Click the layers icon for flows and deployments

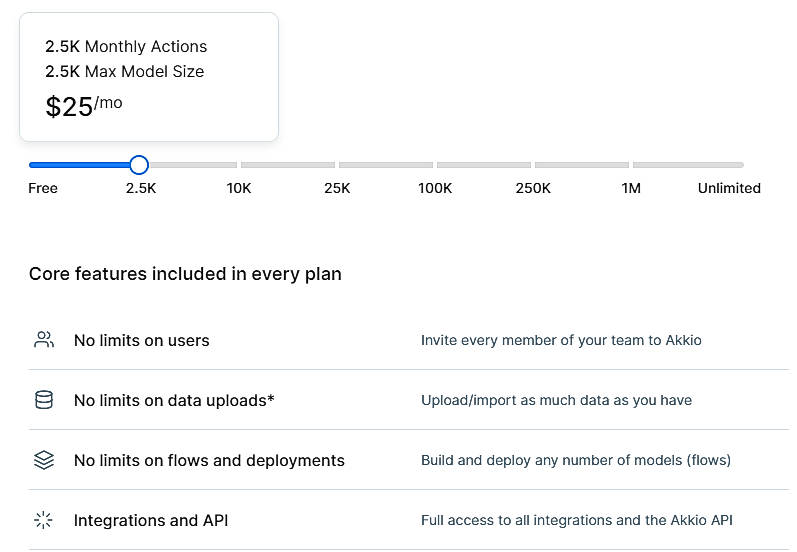(43, 460)
